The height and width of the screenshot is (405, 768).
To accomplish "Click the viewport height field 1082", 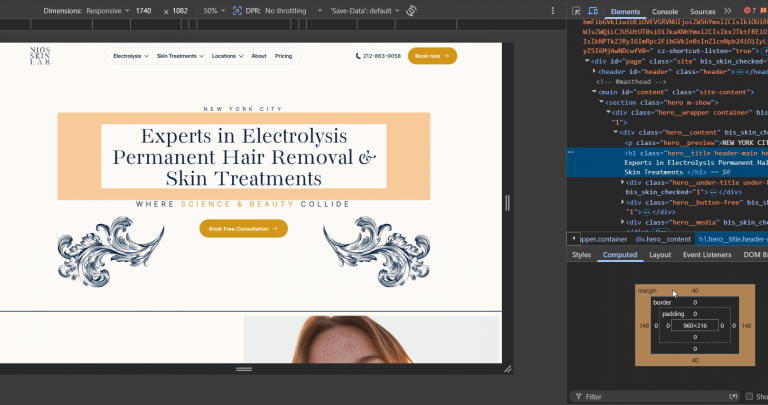I will point(180,11).
